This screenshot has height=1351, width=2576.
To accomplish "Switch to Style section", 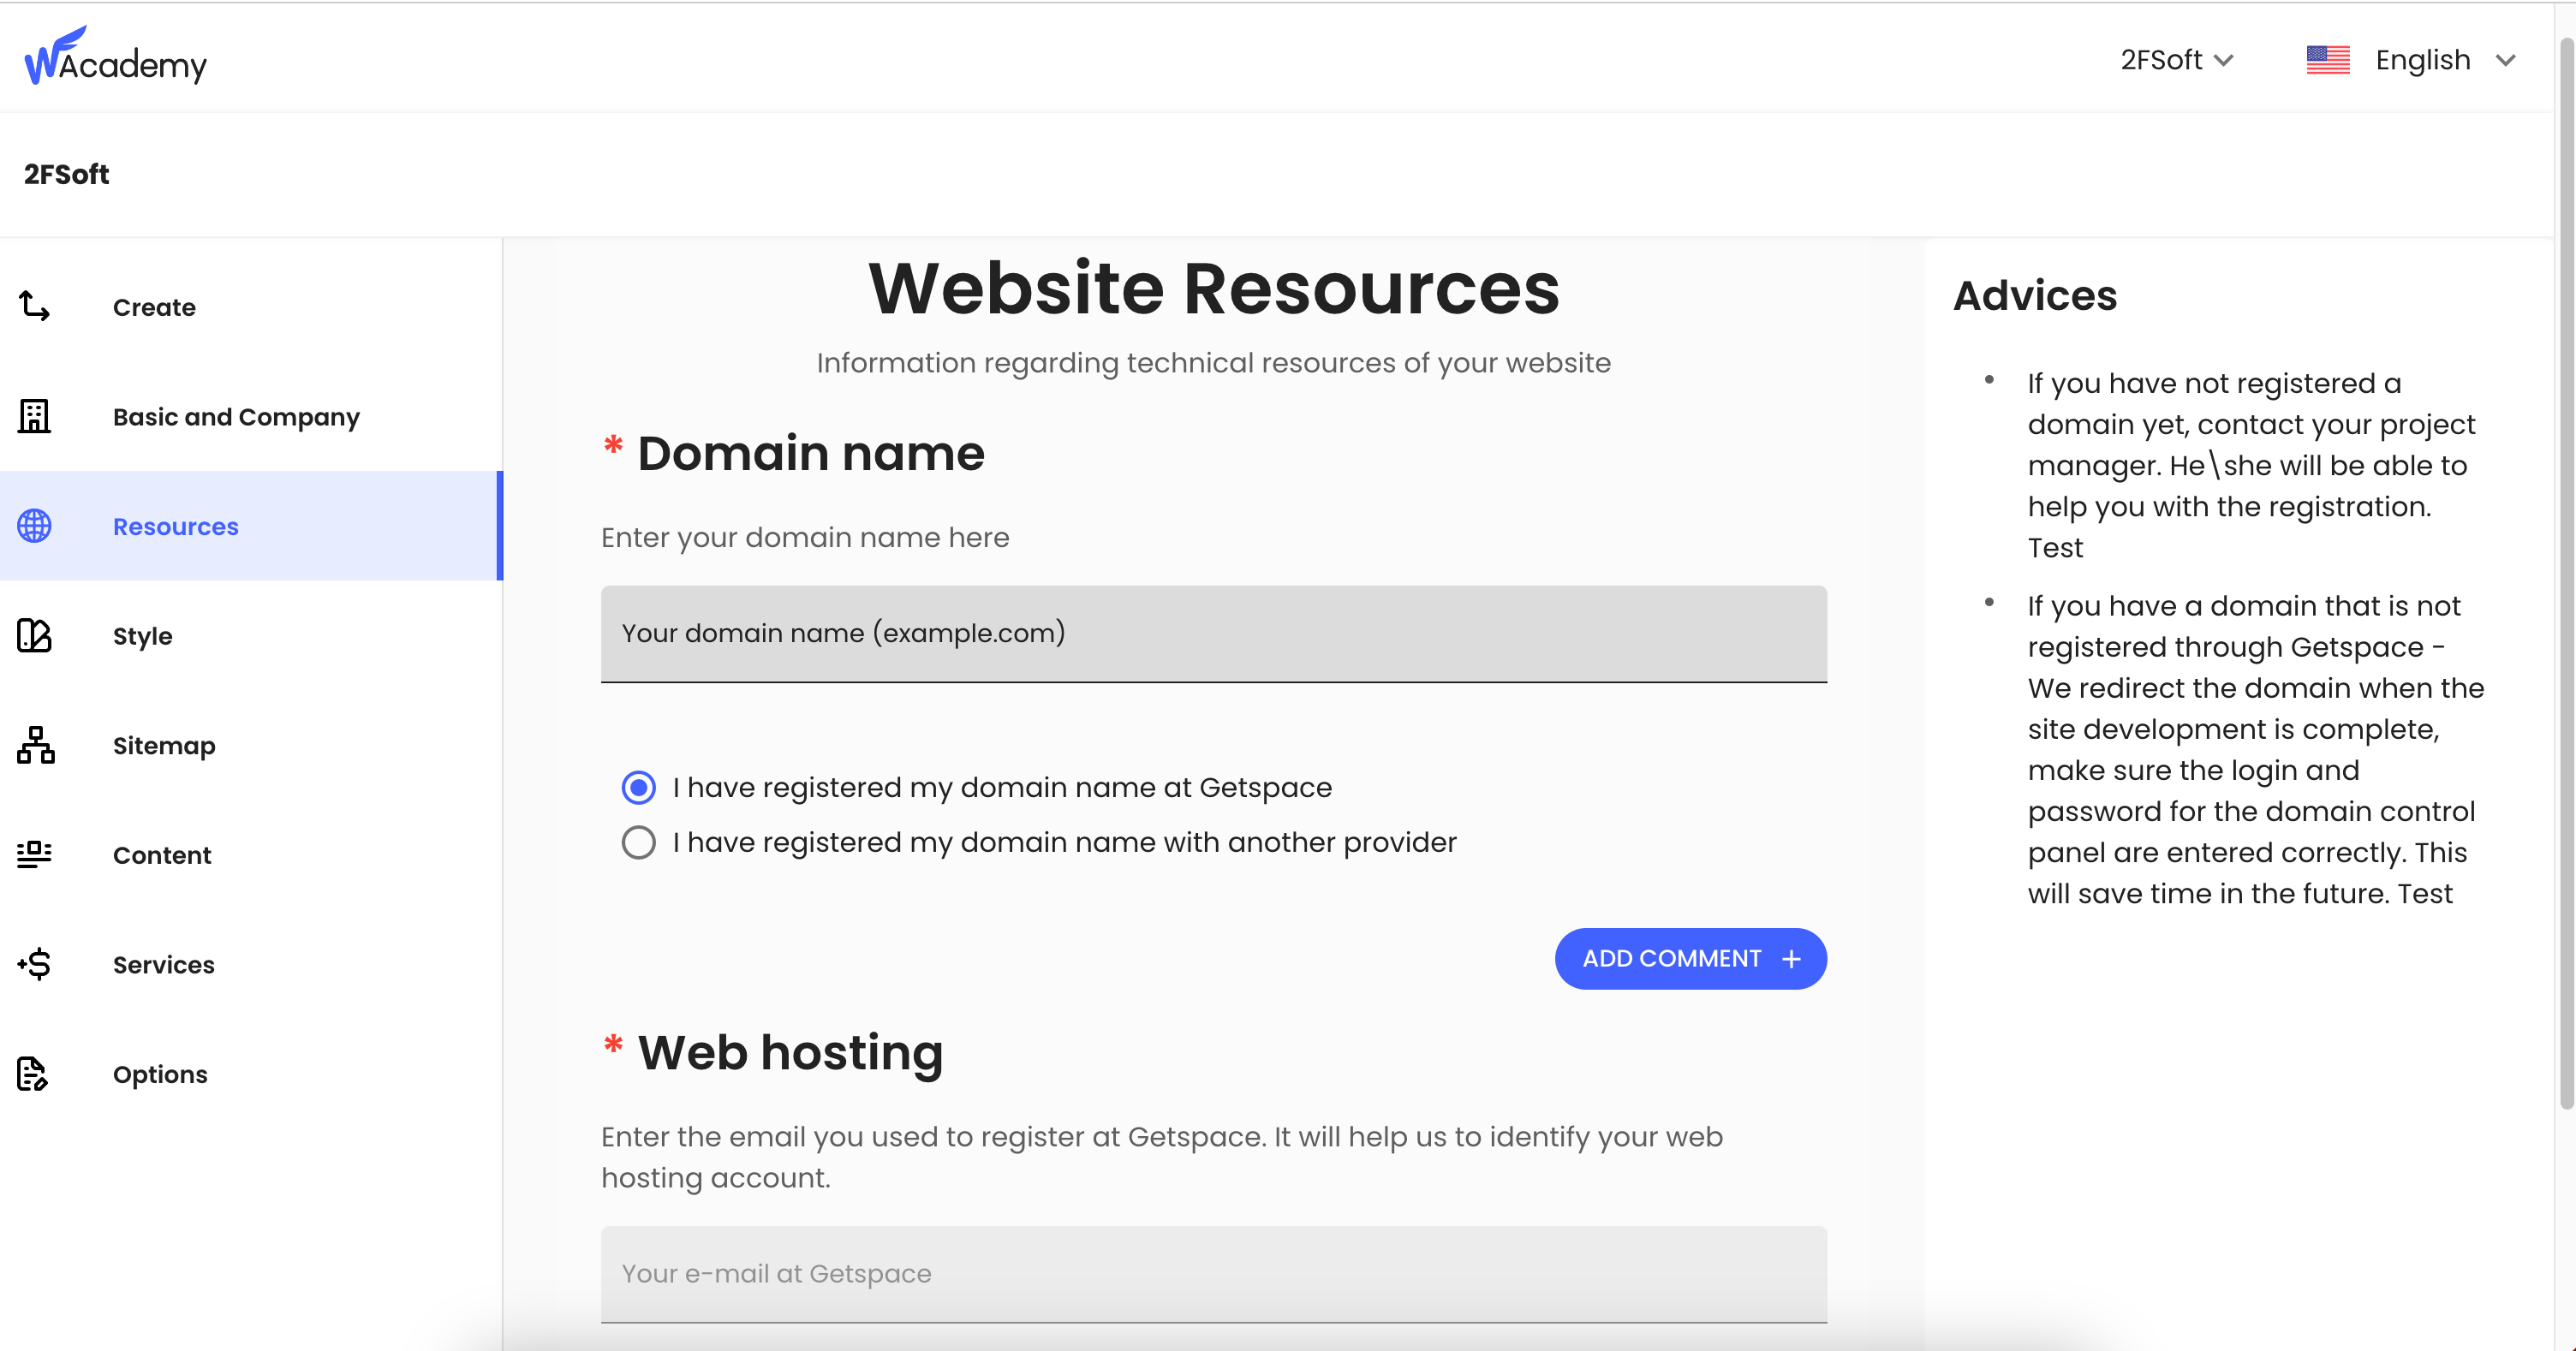I will (x=250, y=635).
